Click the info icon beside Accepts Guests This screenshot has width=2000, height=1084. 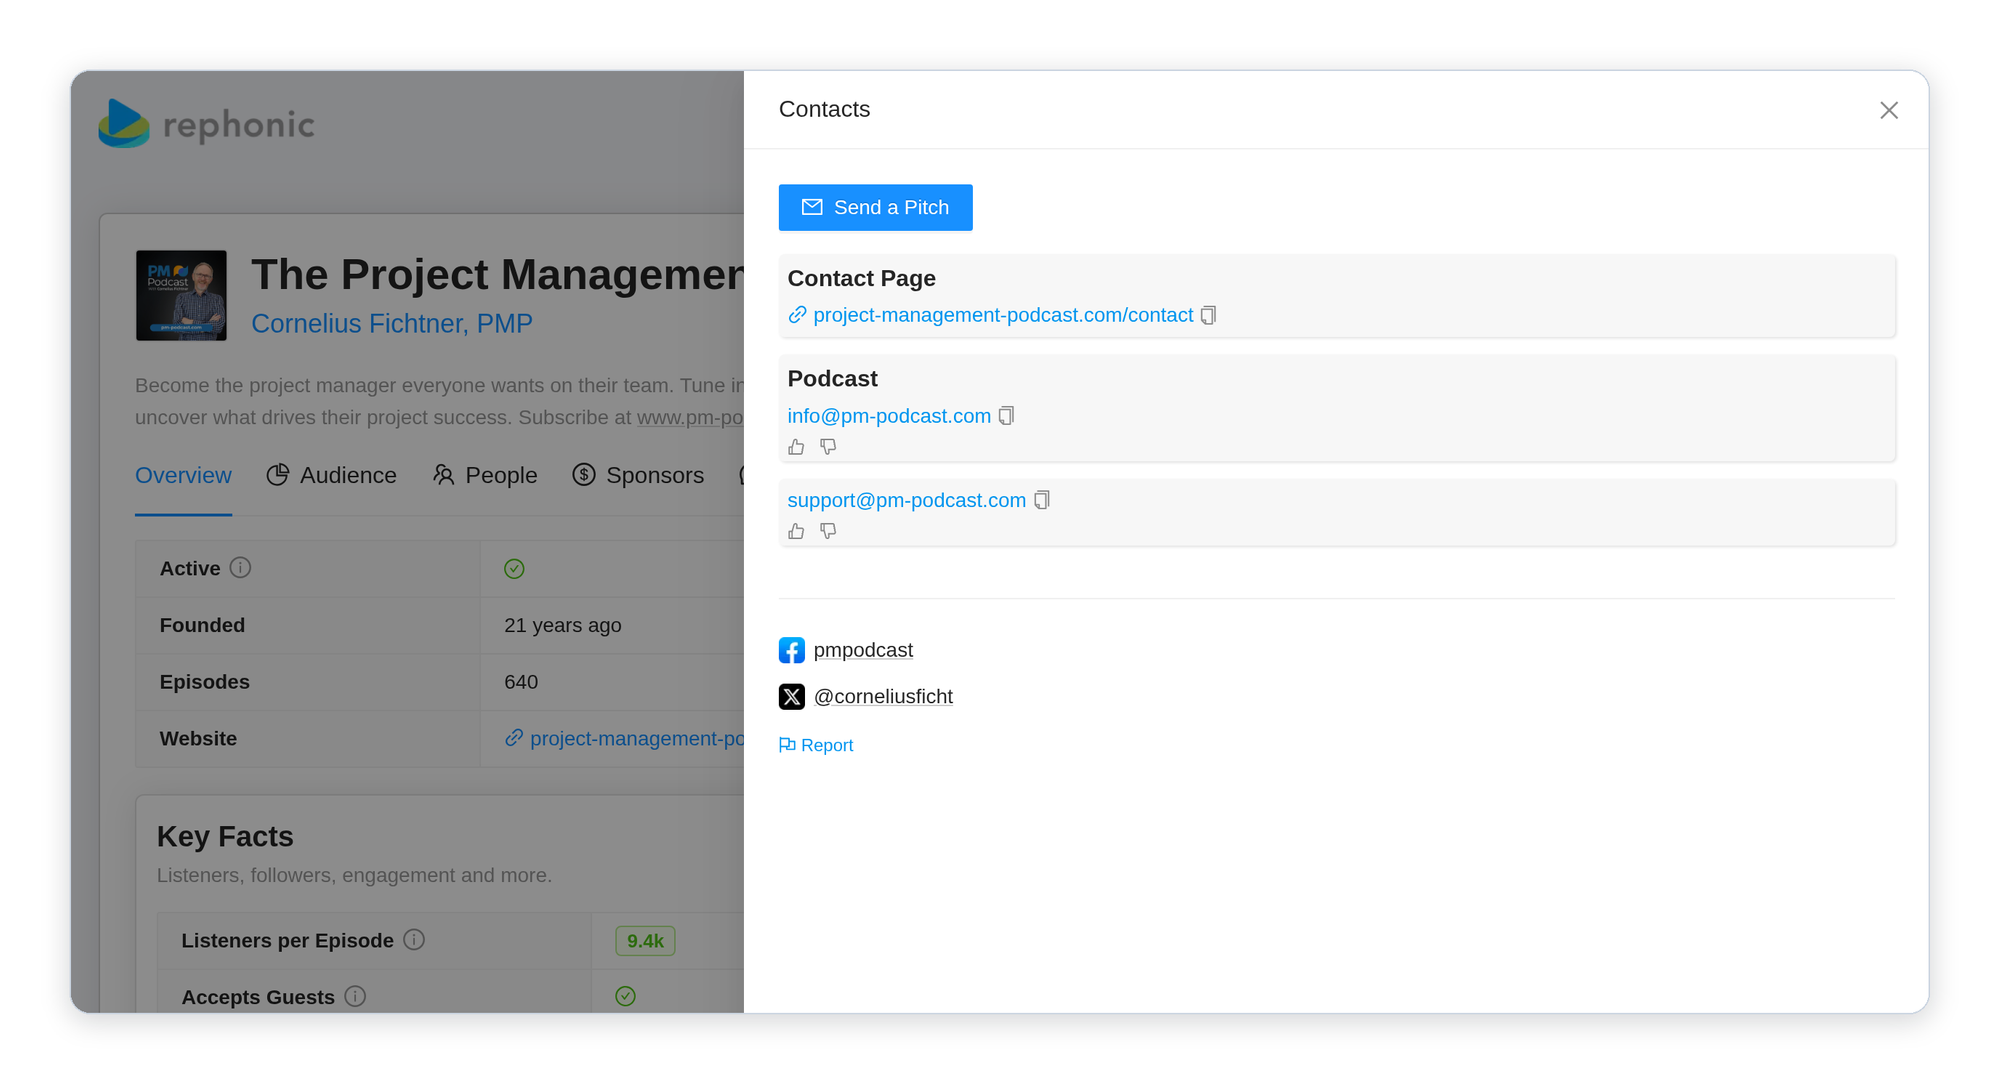point(355,996)
